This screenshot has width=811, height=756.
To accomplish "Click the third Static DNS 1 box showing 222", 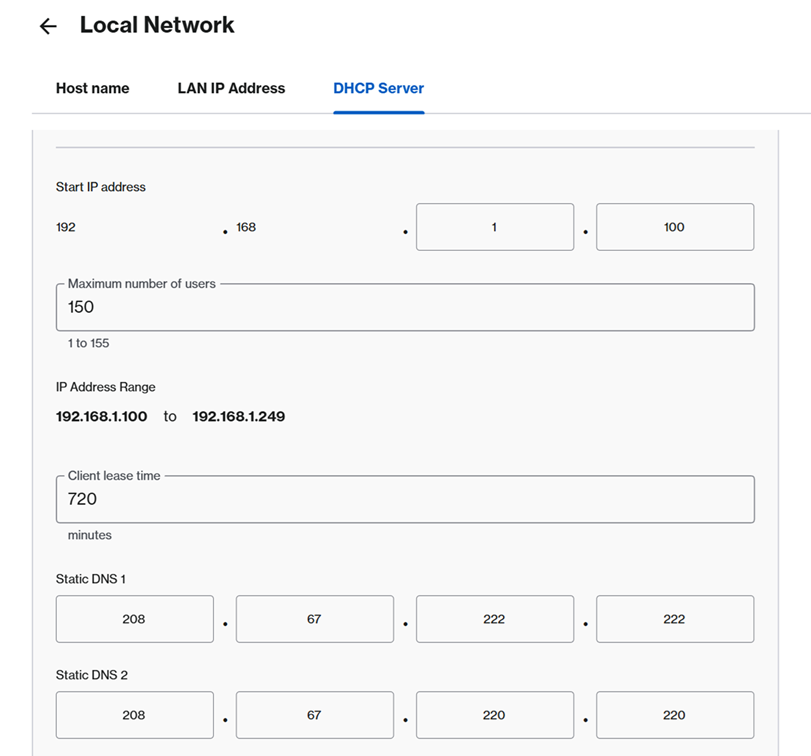I will (494, 619).
